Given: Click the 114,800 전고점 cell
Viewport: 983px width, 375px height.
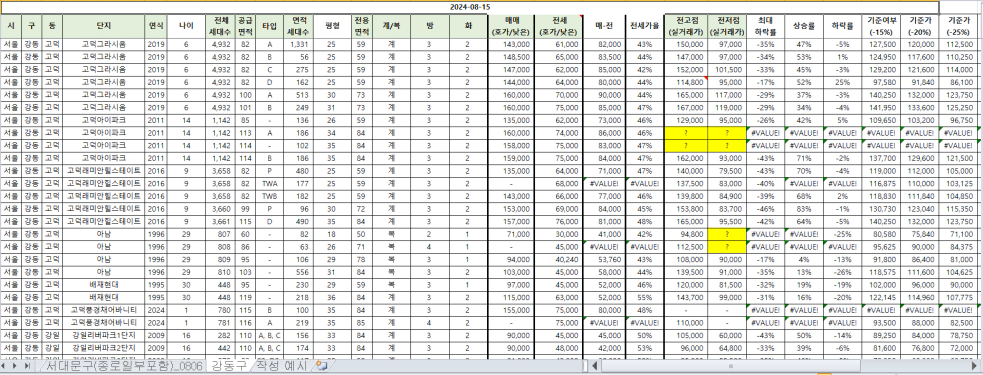Looking at the screenshot, I should pyautogui.click(x=686, y=82).
